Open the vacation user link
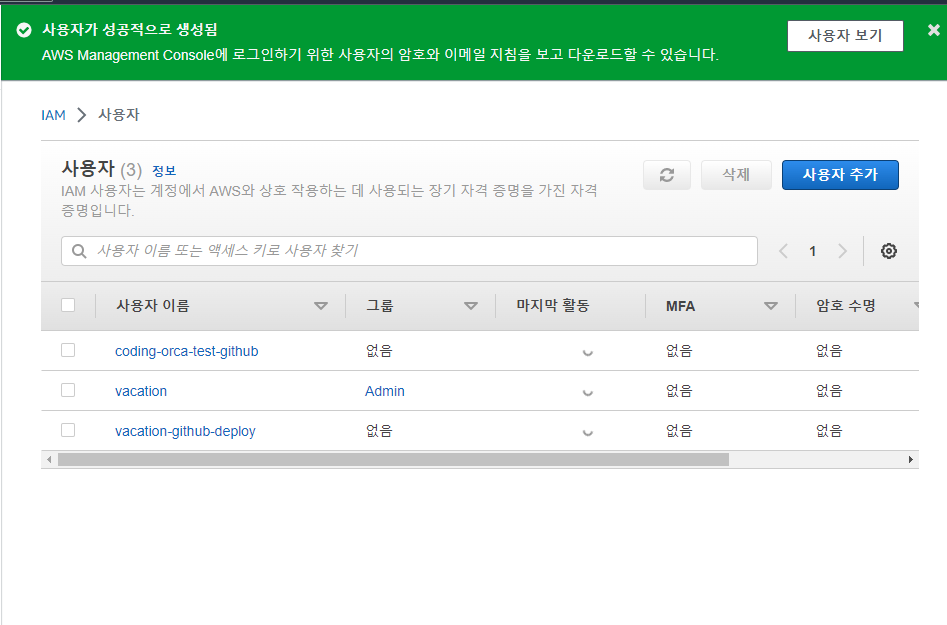This screenshot has width=947, height=625. point(141,391)
